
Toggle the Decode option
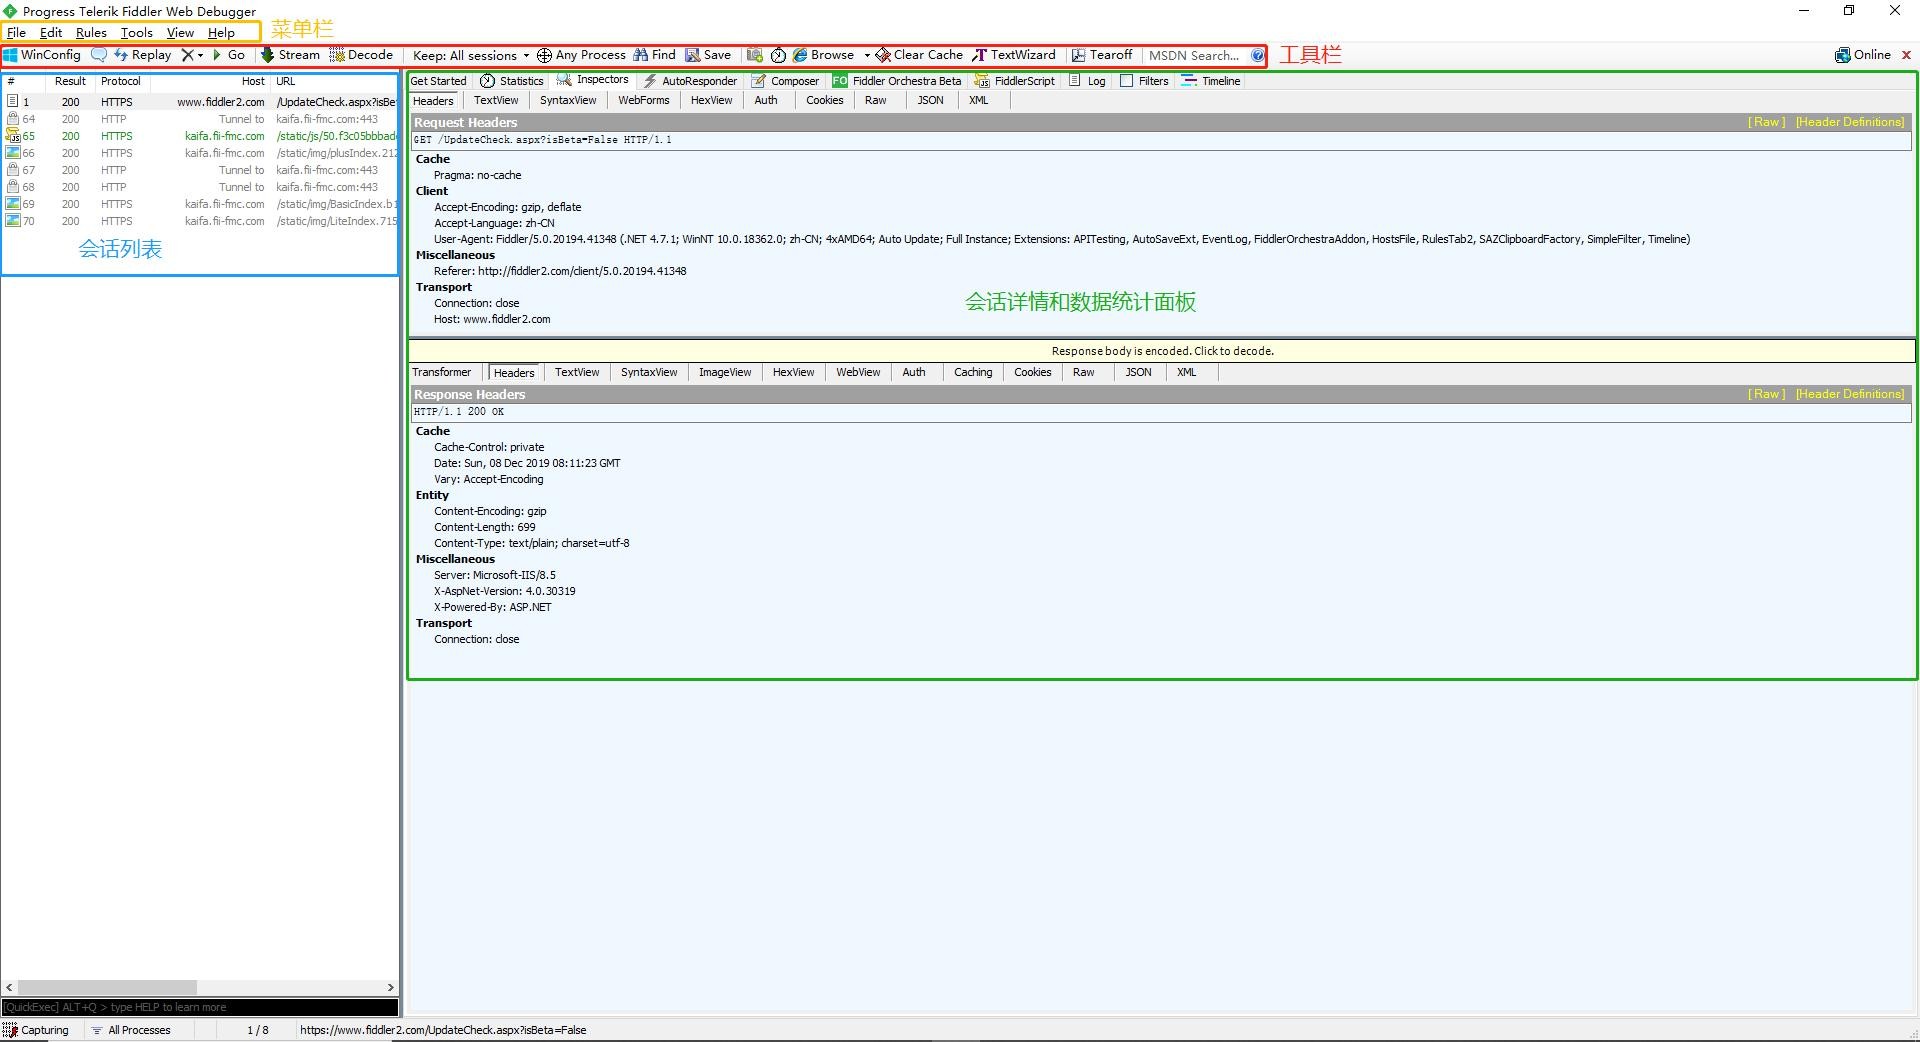[x=361, y=55]
